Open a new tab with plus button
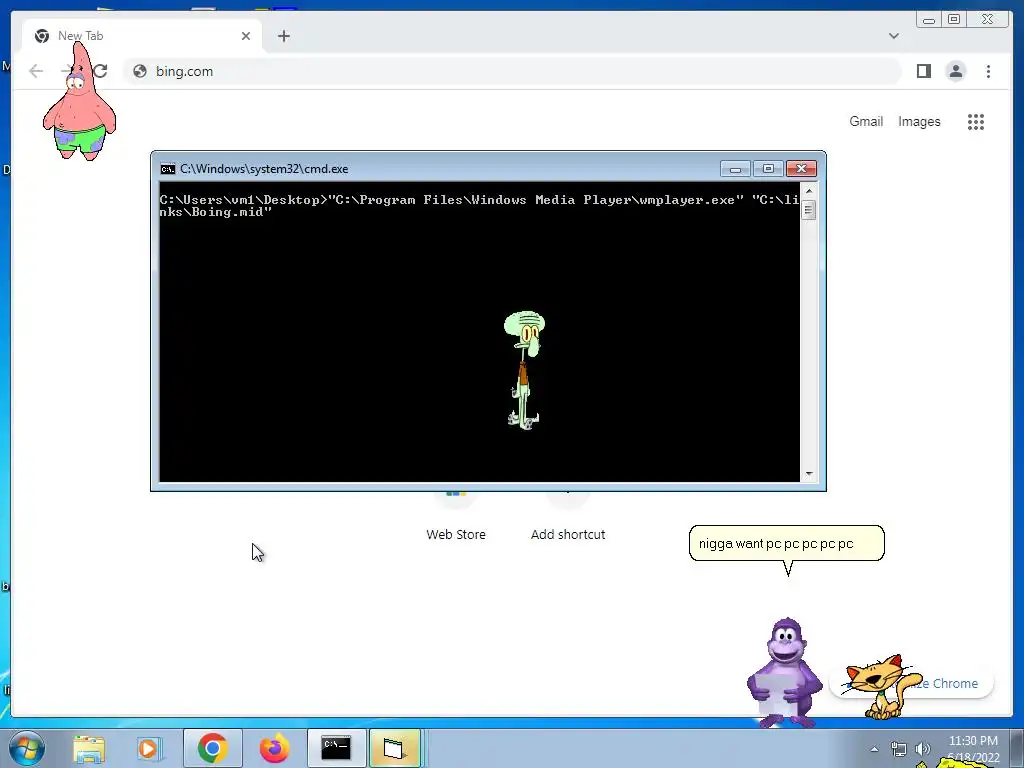 click(283, 36)
